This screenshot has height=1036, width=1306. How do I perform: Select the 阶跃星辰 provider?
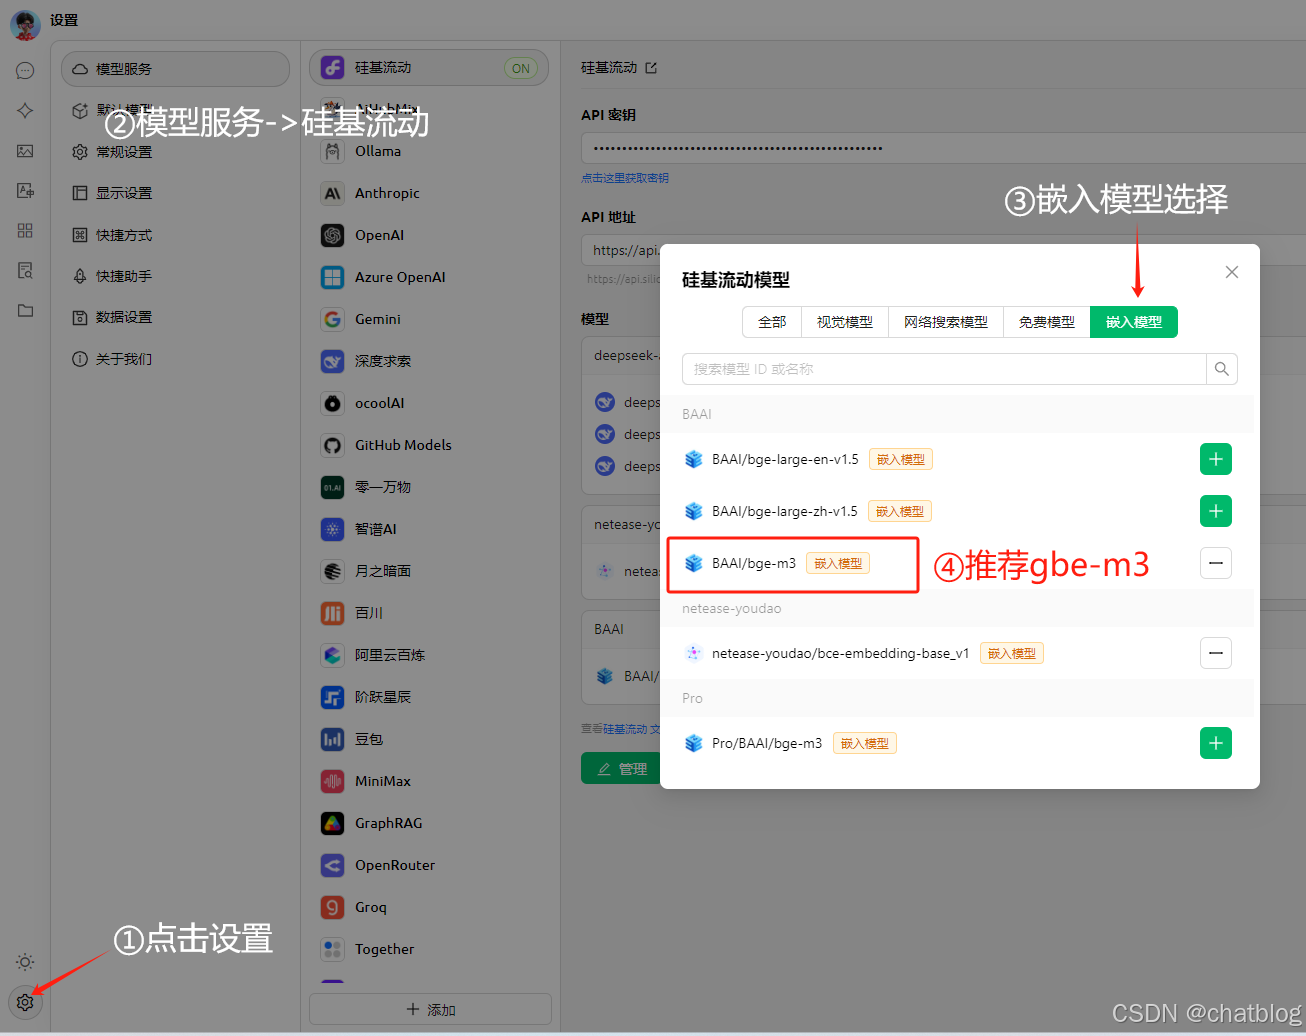tap(429, 697)
